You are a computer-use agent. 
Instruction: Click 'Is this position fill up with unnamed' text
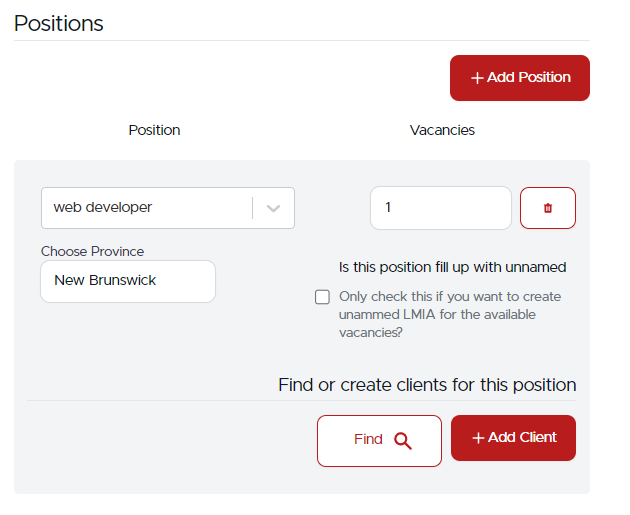pyautogui.click(x=452, y=267)
